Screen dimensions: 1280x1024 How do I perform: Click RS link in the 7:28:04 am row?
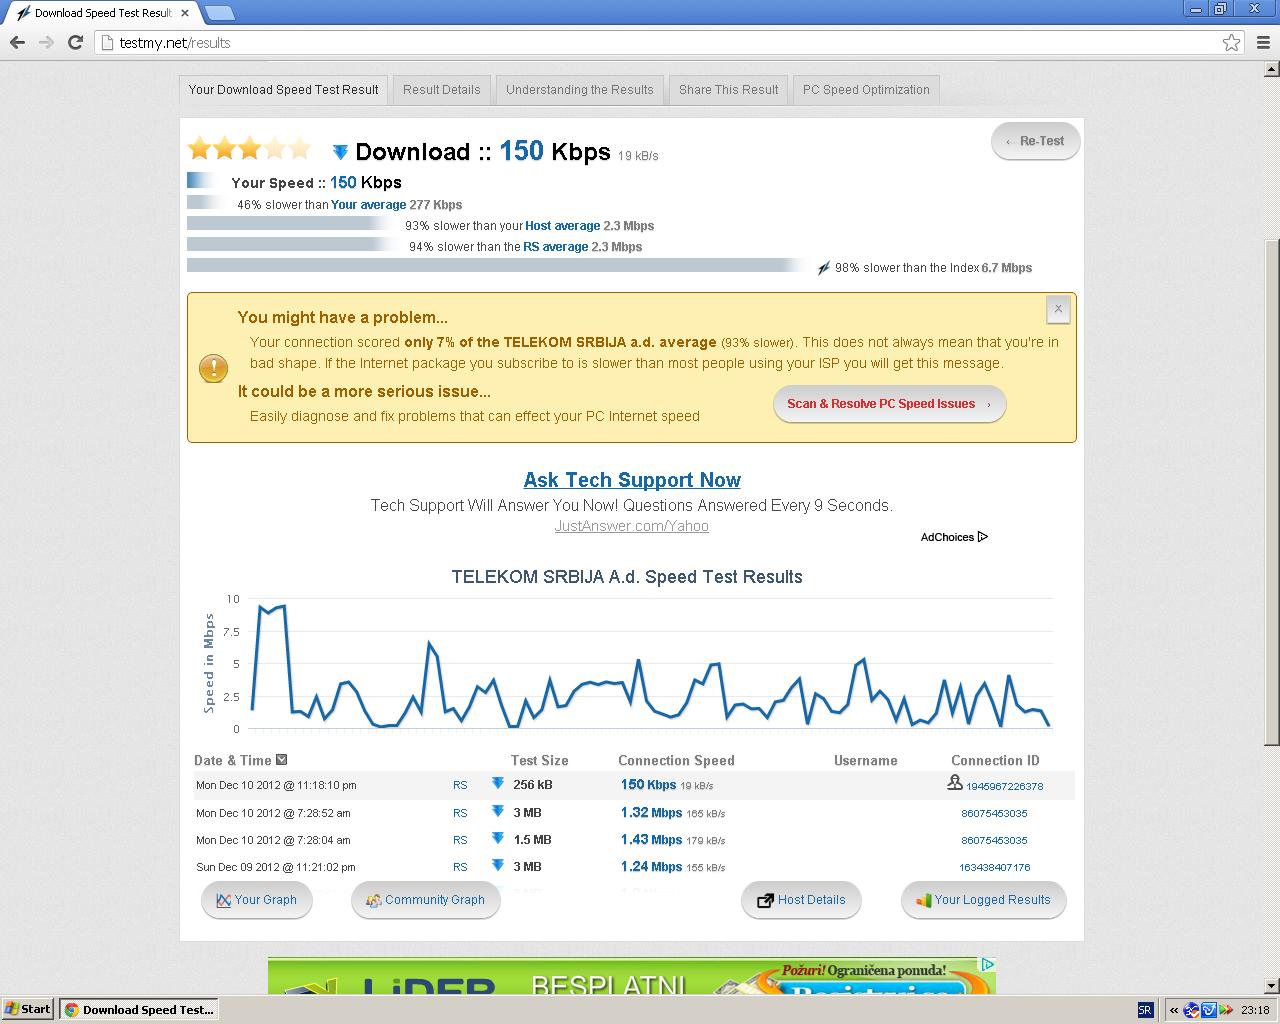coord(460,840)
